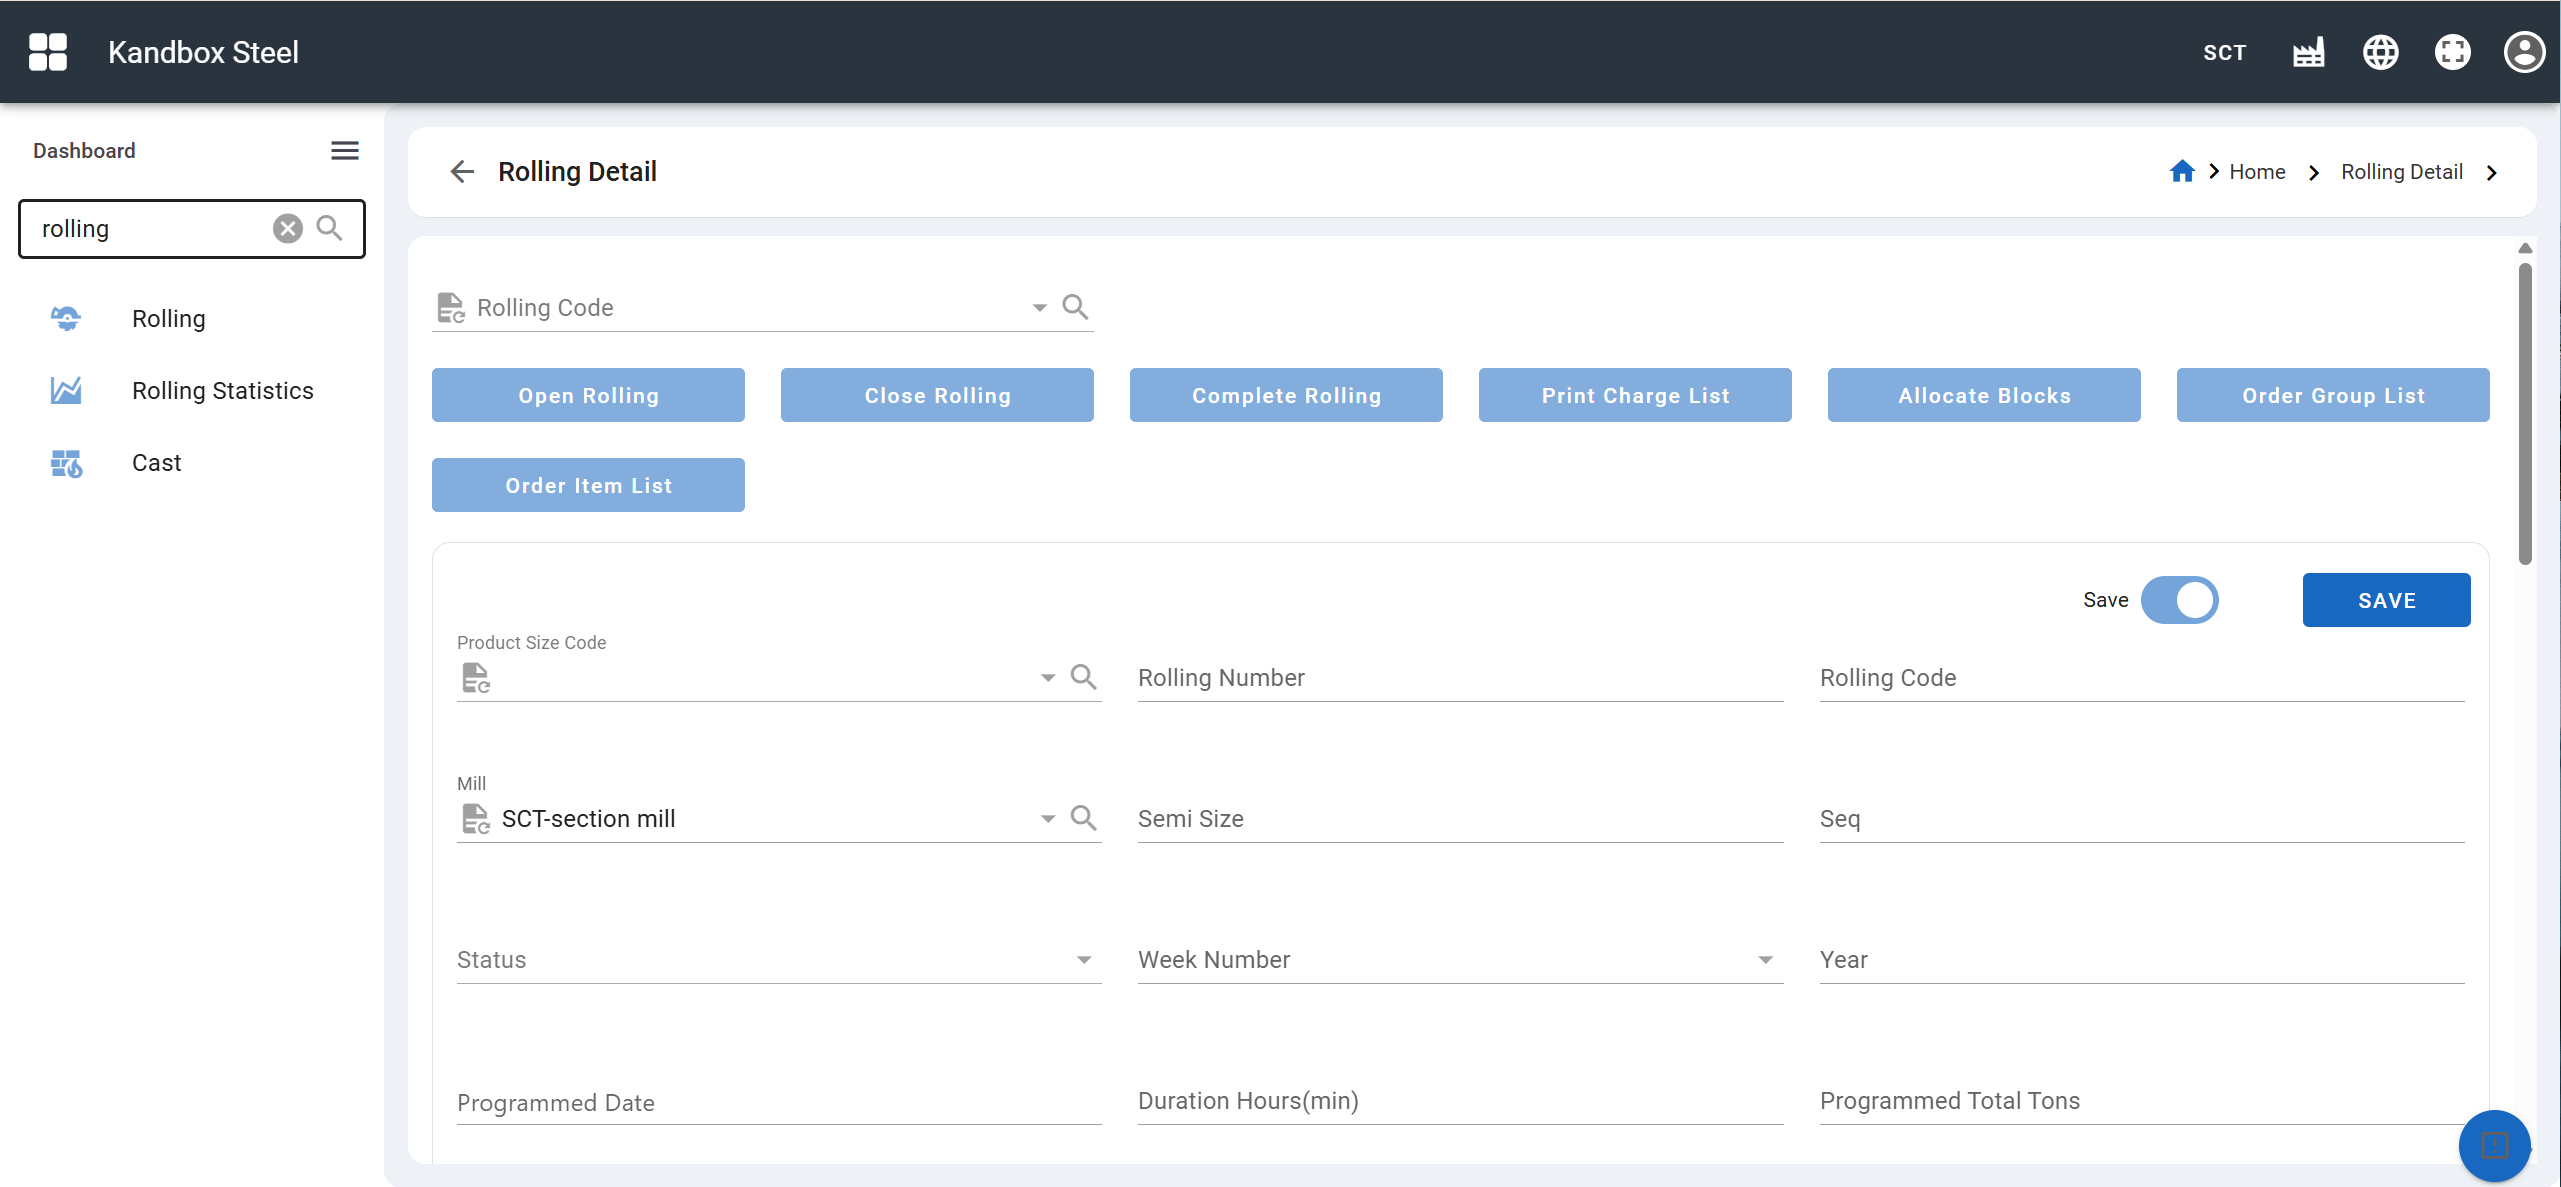
Task: Expand the Status dropdown
Action: 1083,960
